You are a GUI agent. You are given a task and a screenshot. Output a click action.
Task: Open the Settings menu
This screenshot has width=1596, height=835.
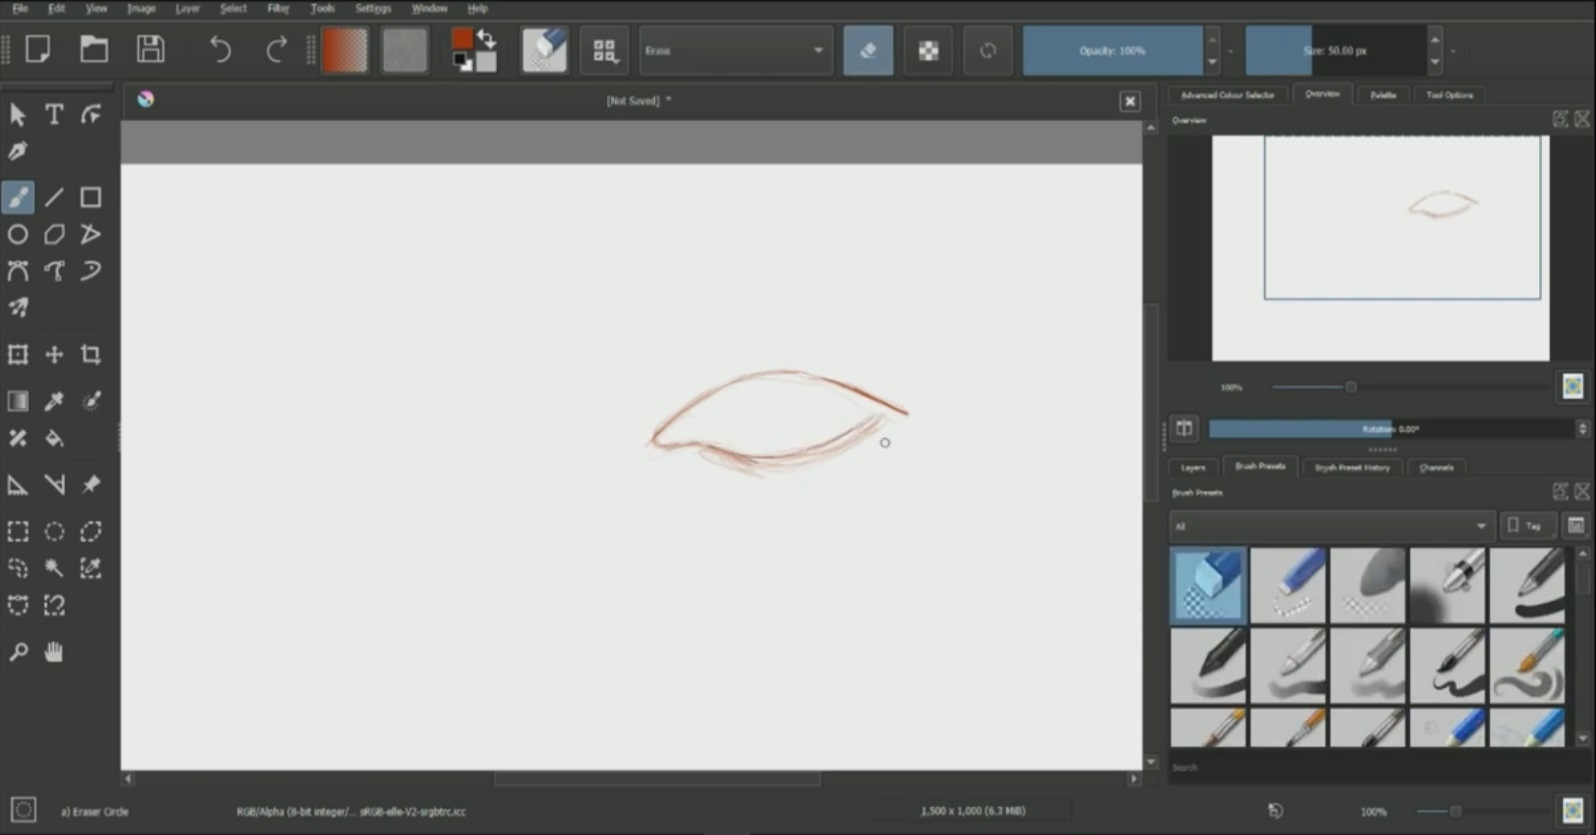pos(373,8)
